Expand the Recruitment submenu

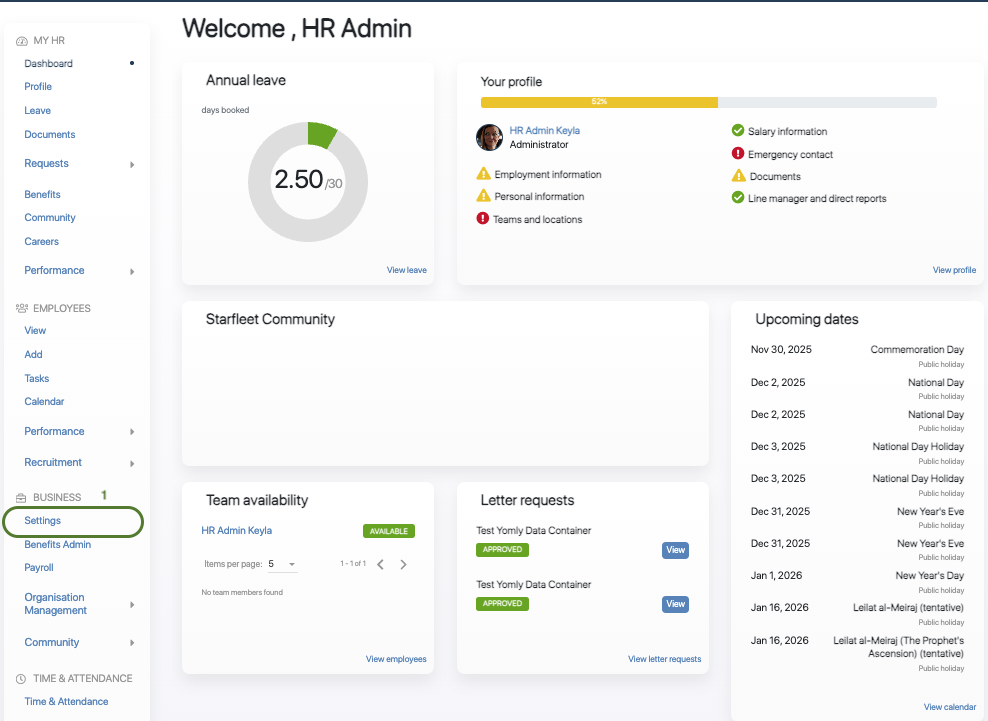tap(132, 463)
